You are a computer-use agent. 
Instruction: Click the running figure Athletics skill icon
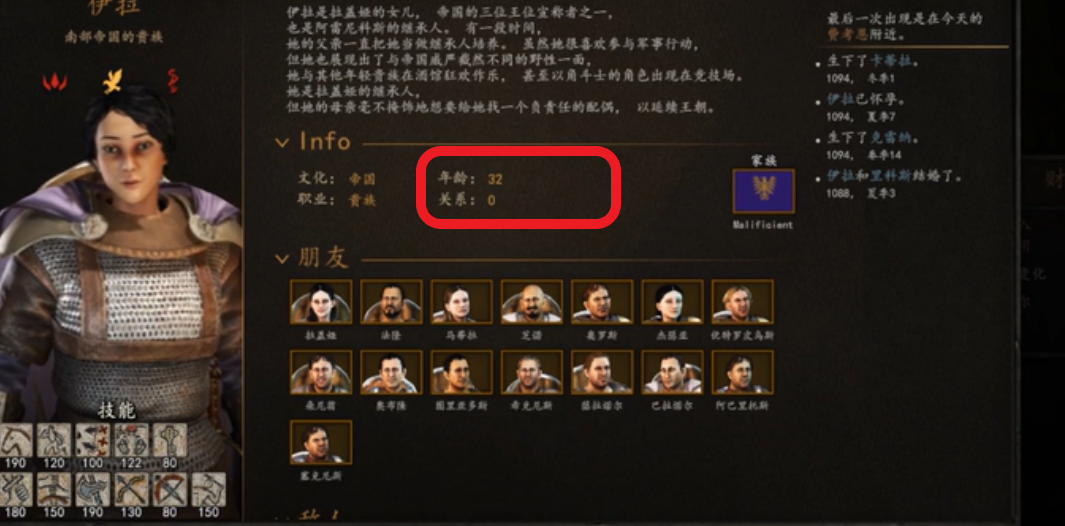coord(54,440)
